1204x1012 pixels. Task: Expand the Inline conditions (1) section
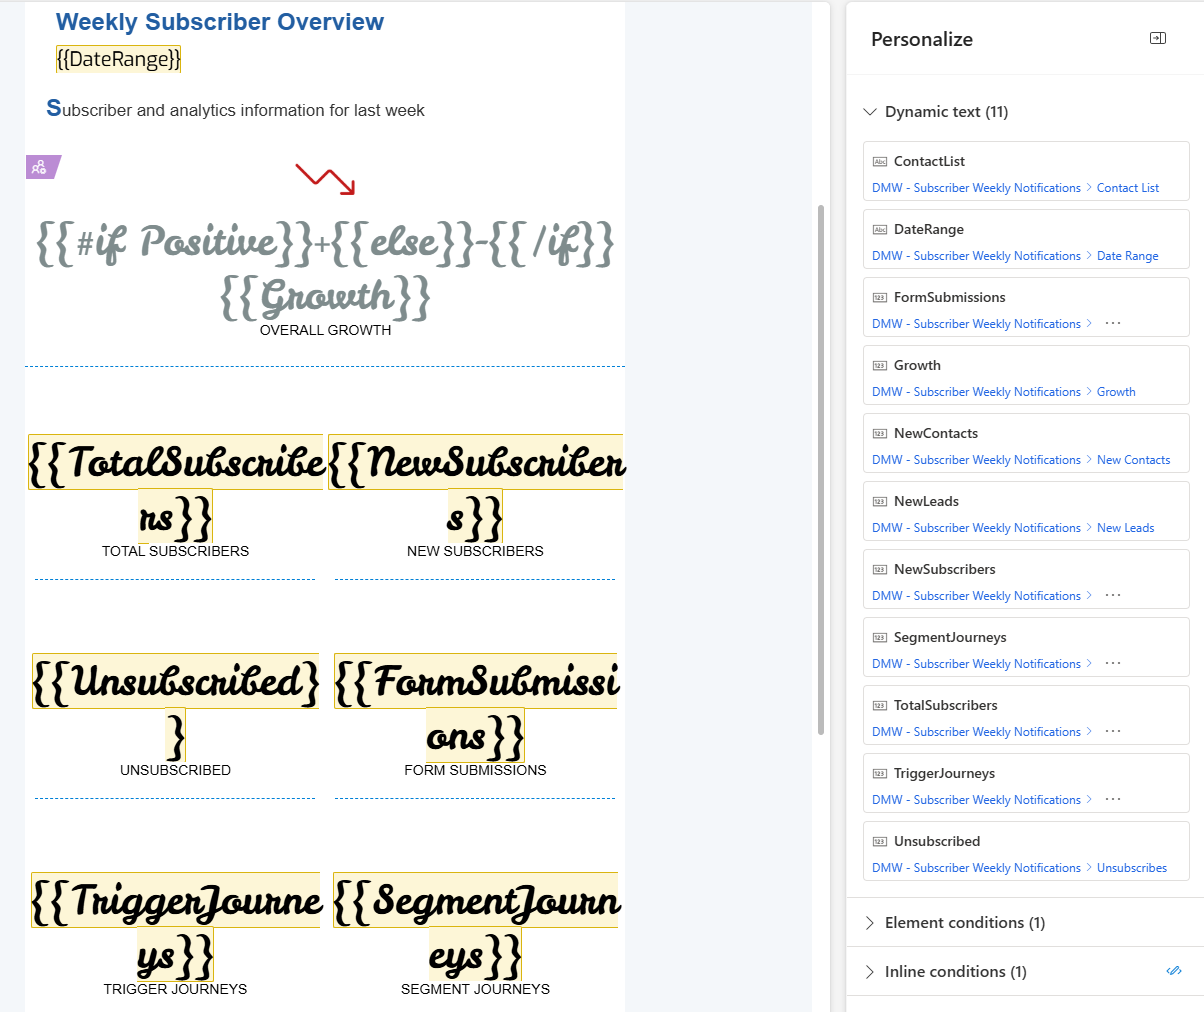870,971
